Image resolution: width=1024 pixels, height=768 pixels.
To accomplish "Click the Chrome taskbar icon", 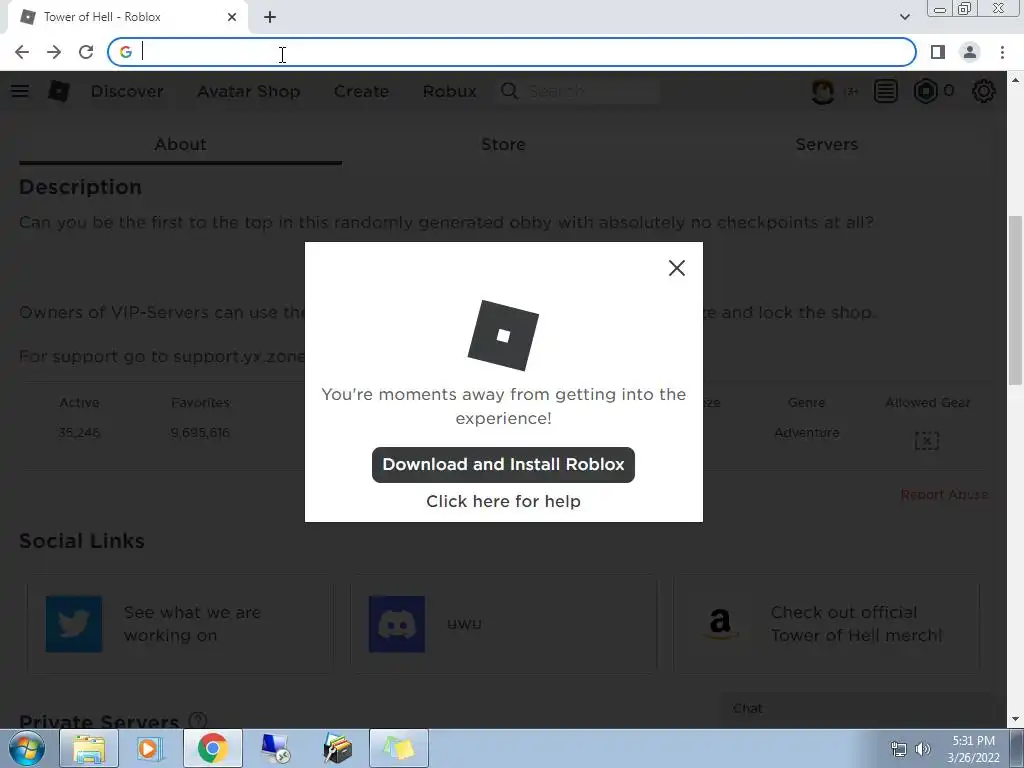I will [212, 748].
